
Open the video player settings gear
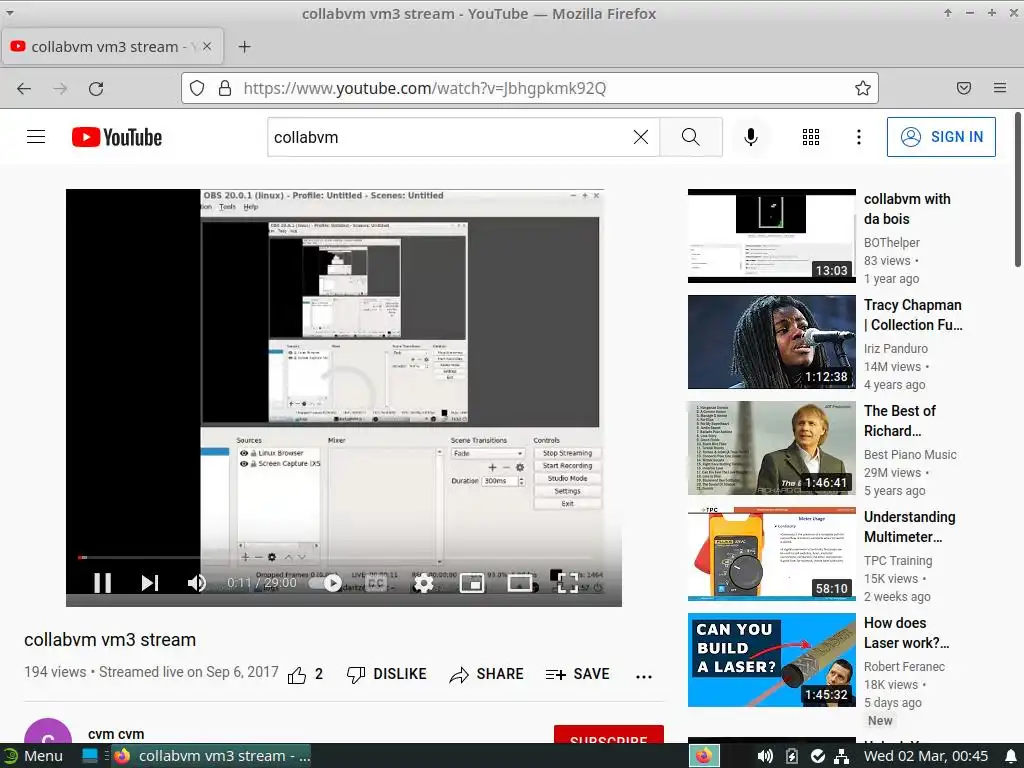pyautogui.click(x=424, y=583)
